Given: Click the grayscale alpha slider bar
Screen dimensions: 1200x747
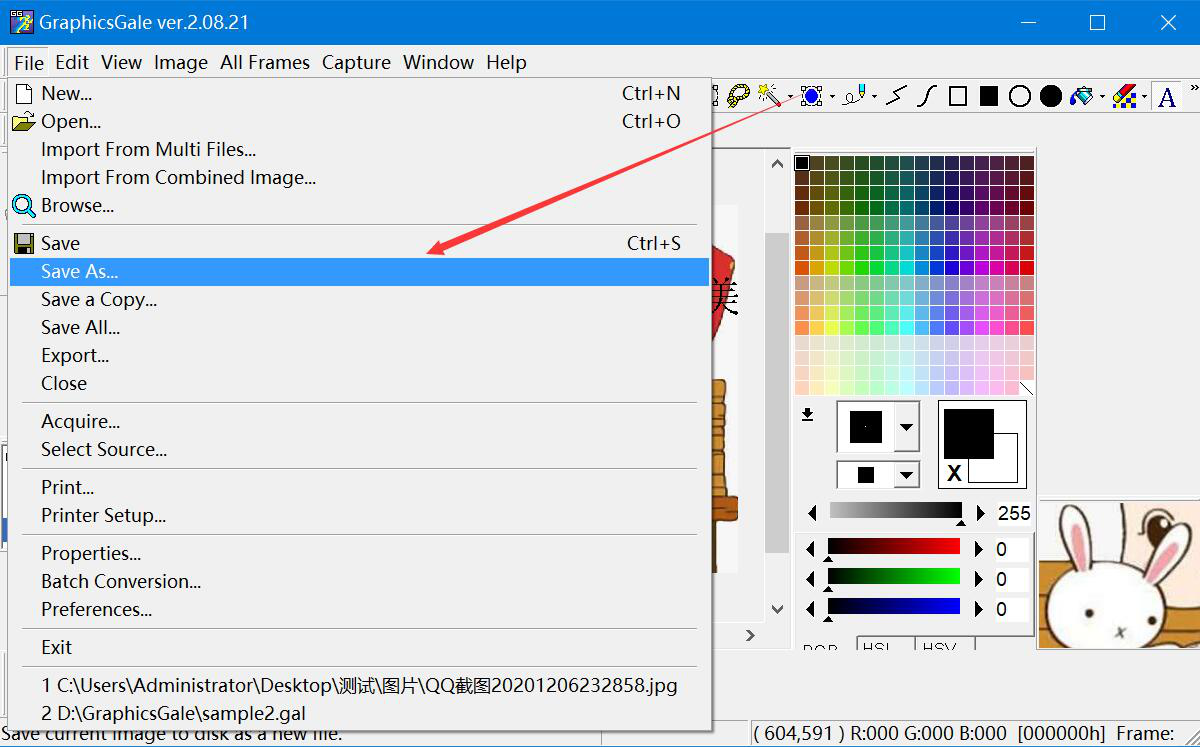Looking at the screenshot, I should click(895, 511).
